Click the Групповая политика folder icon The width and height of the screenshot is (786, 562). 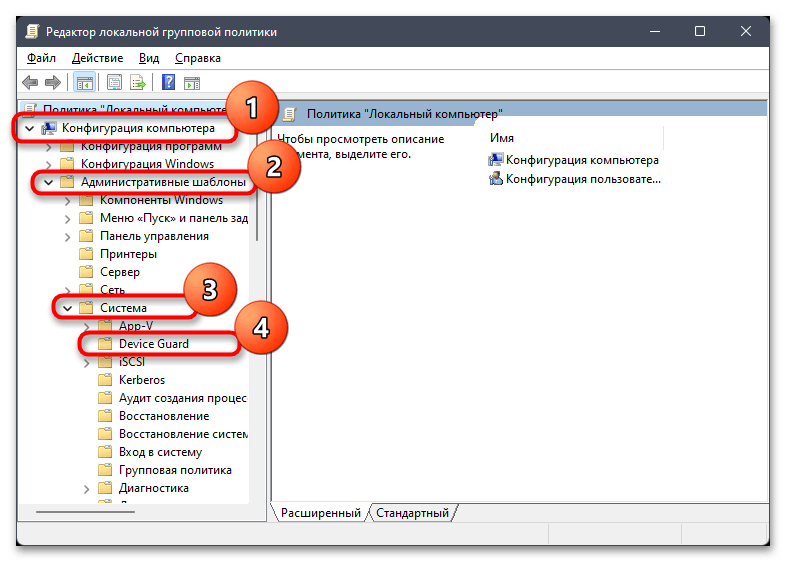point(105,470)
